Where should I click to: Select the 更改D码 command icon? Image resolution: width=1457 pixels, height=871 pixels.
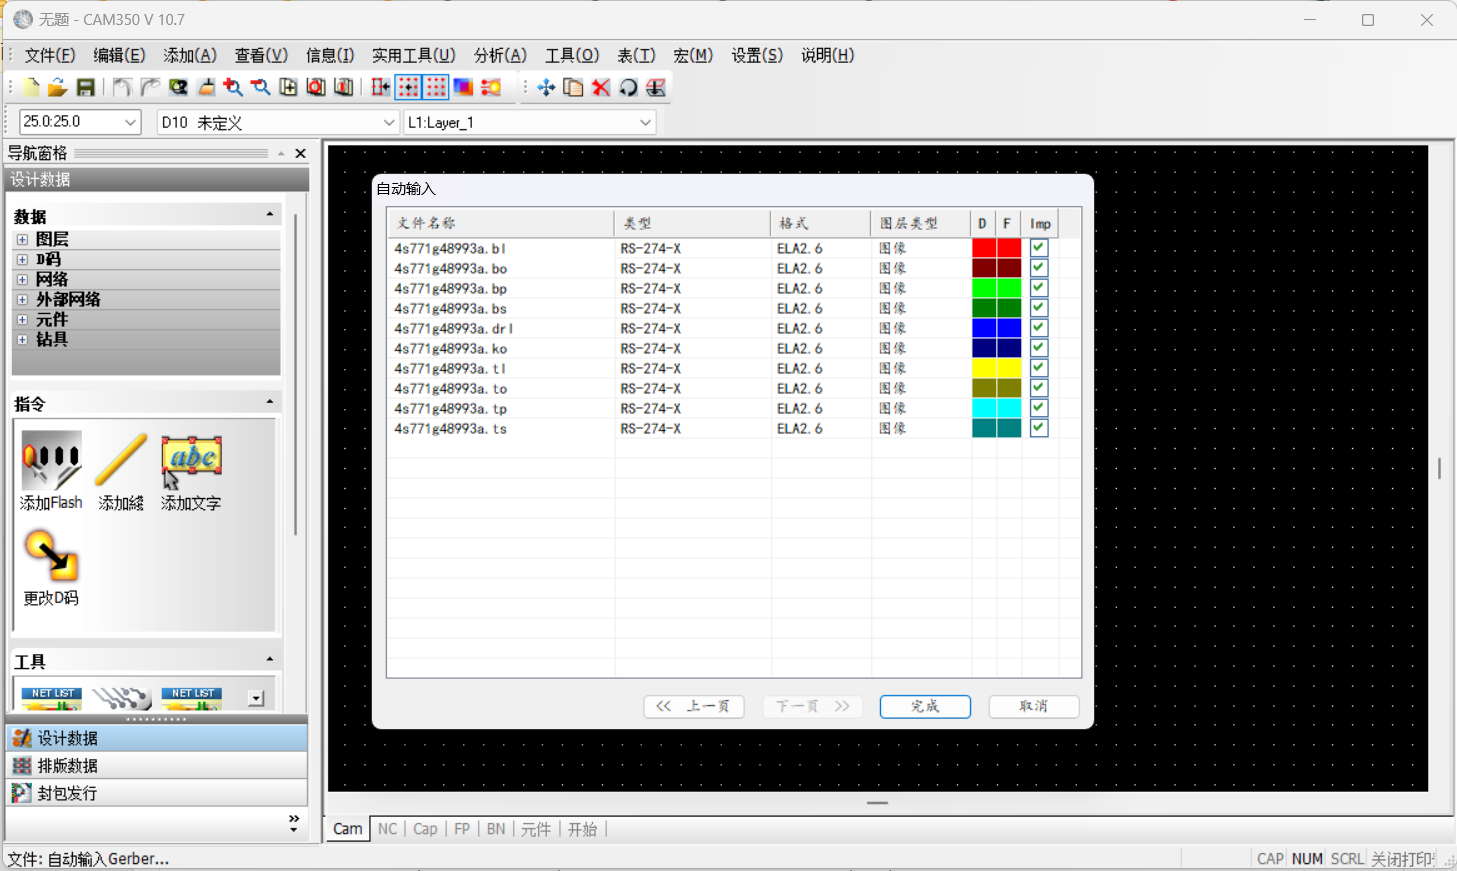pos(51,566)
